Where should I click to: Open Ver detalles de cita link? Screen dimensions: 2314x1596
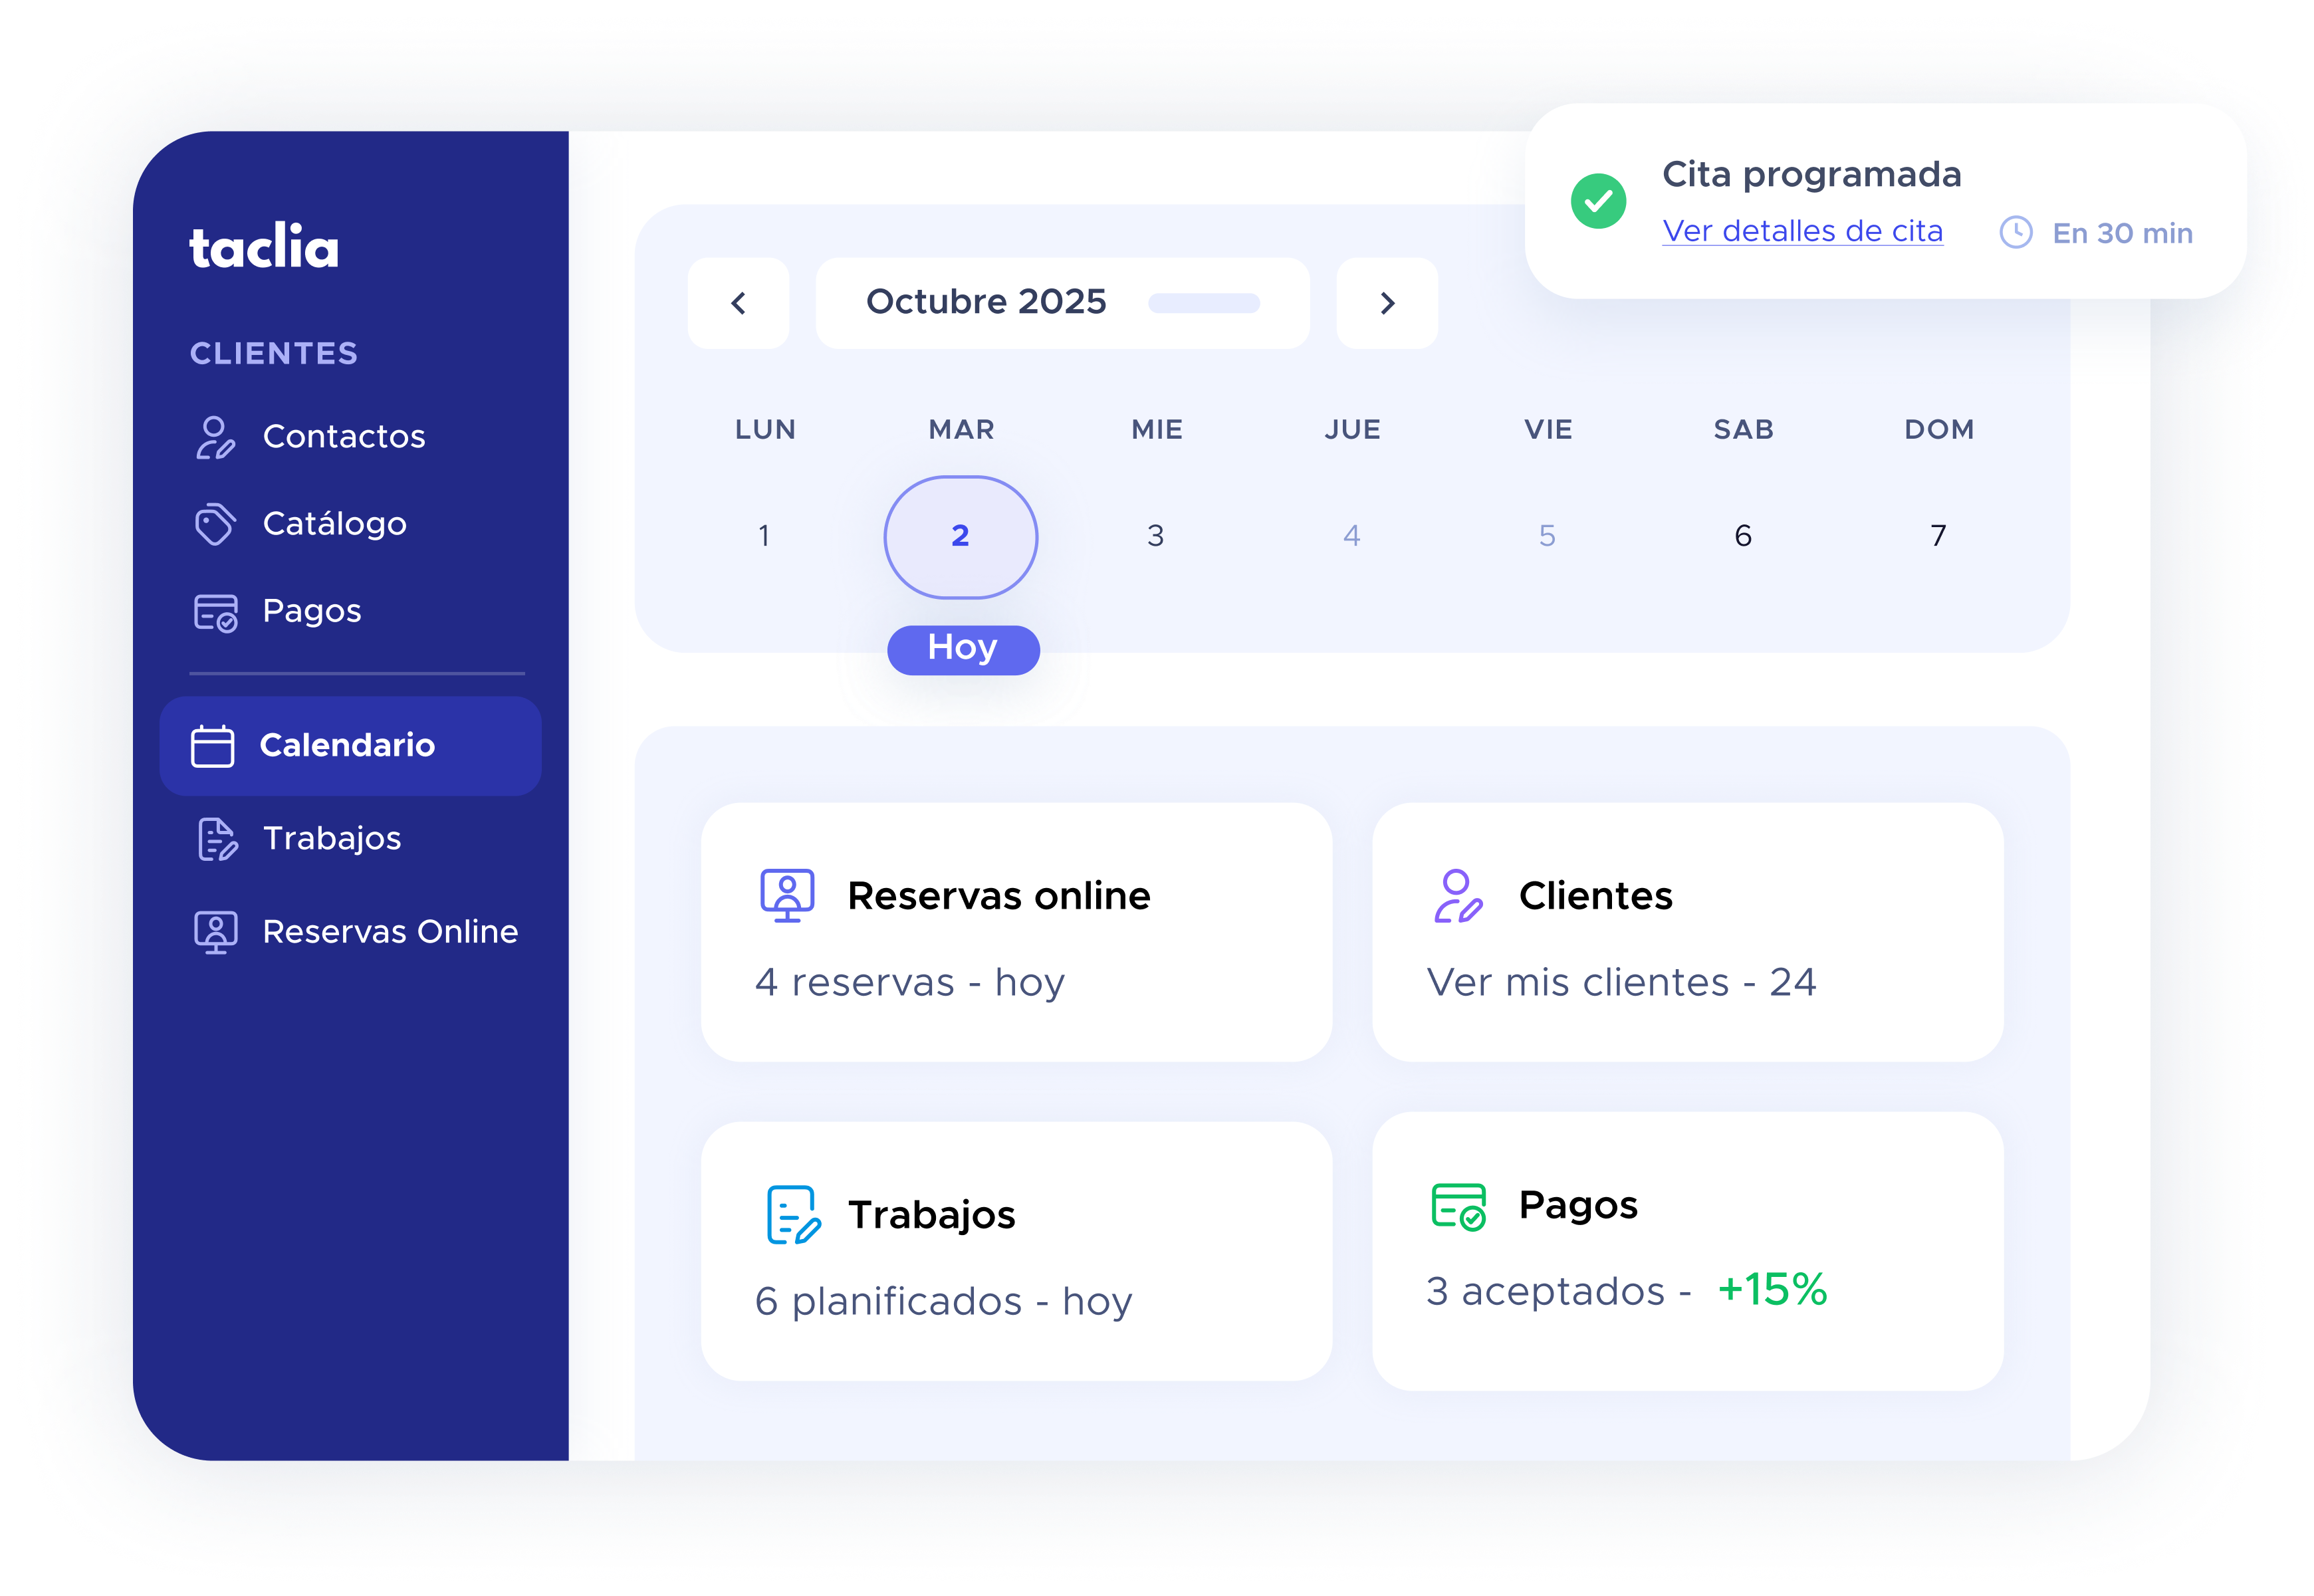1802,231
